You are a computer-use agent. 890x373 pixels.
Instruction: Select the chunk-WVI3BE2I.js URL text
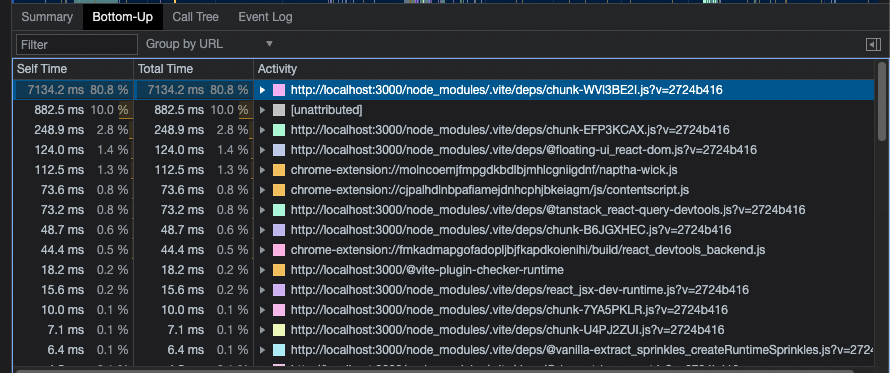(506, 90)
